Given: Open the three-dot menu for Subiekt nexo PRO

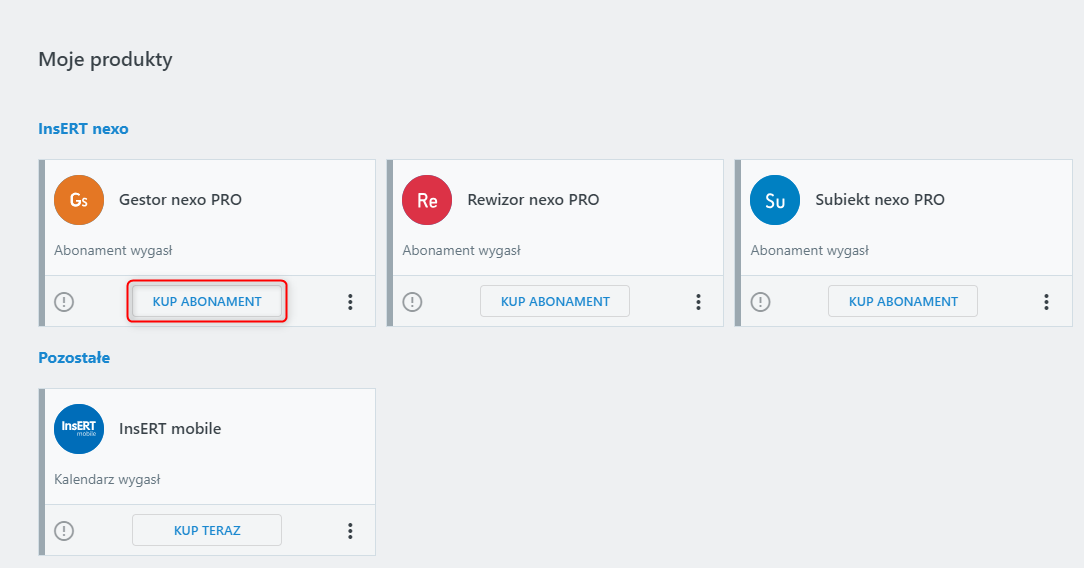Looking at the screenshot, I should [1046, 301].
